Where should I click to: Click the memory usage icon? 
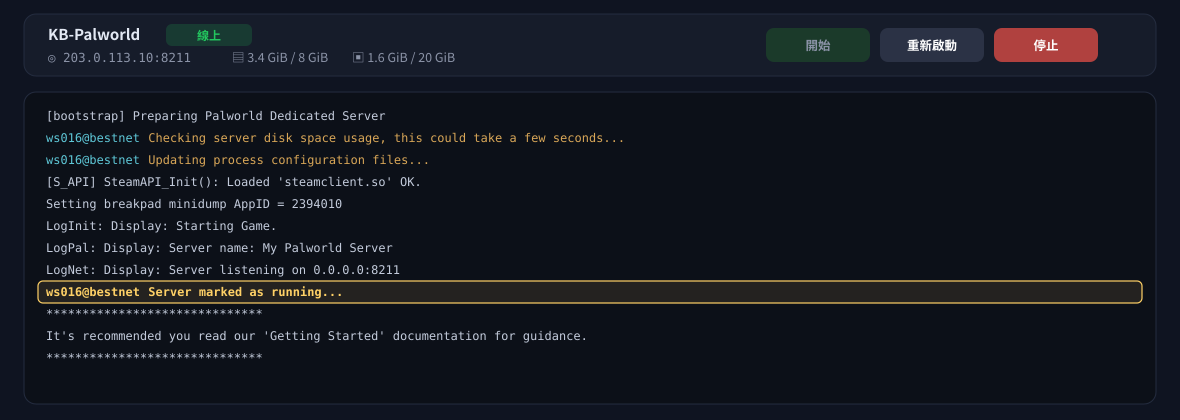(x=238, y=57)
